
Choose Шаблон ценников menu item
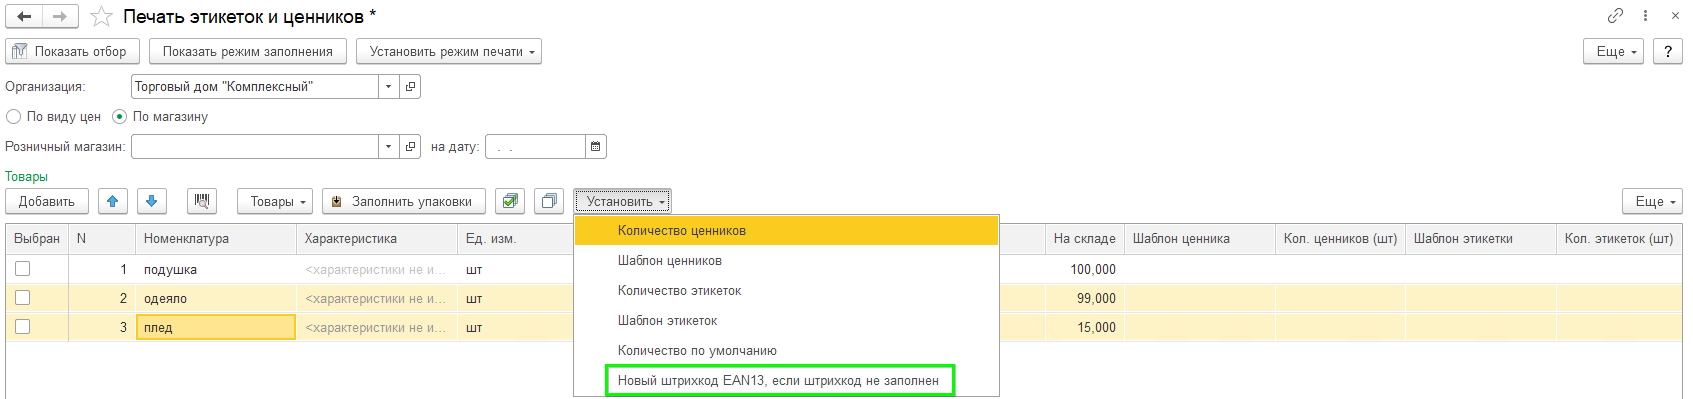tap(786, 261)
